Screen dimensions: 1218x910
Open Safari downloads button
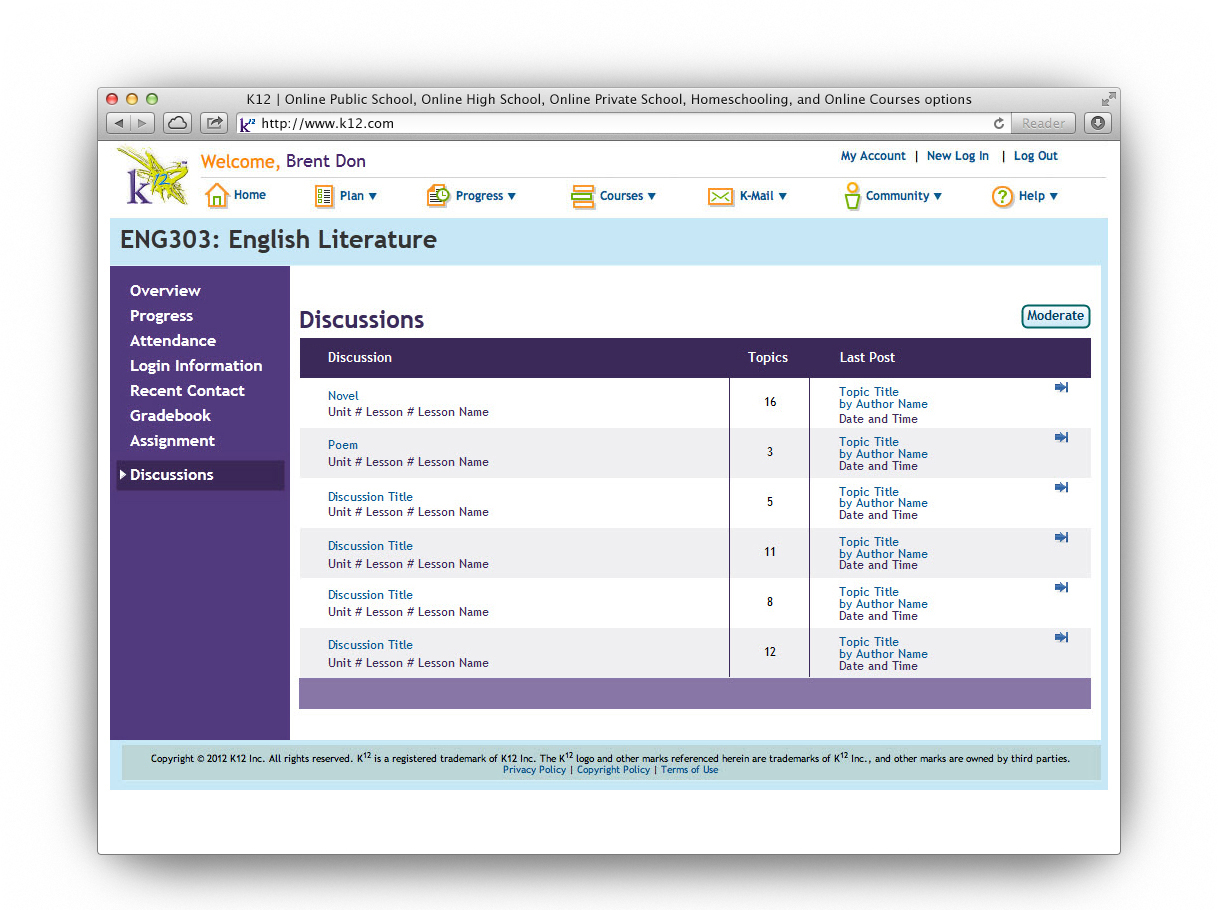click(x=1098, y=123)
